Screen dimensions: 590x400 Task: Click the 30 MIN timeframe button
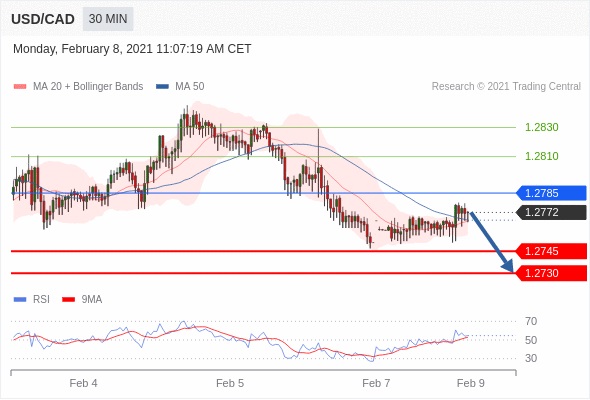coord(108,19)
